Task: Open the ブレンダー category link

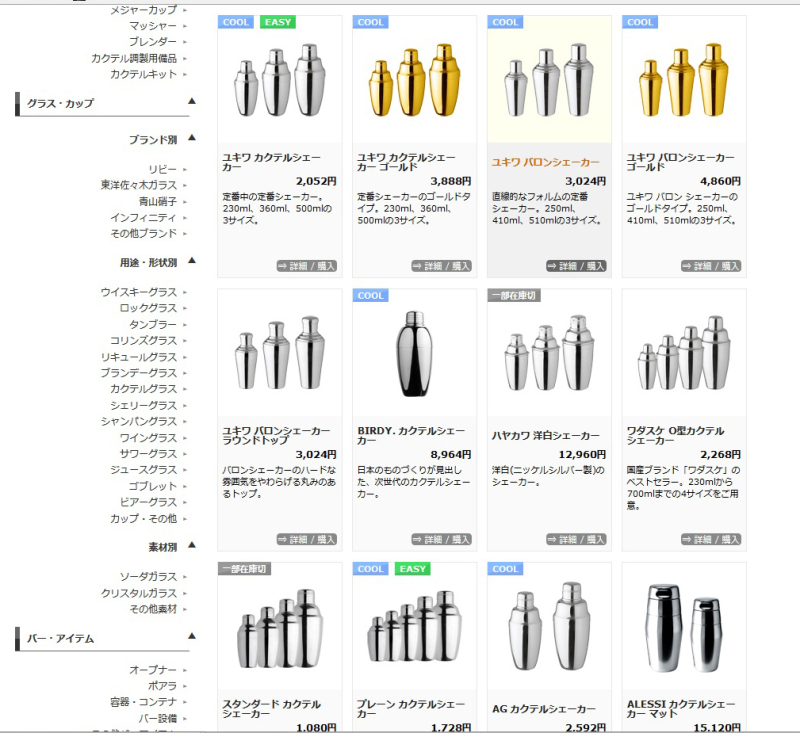Action: (153, 42)
